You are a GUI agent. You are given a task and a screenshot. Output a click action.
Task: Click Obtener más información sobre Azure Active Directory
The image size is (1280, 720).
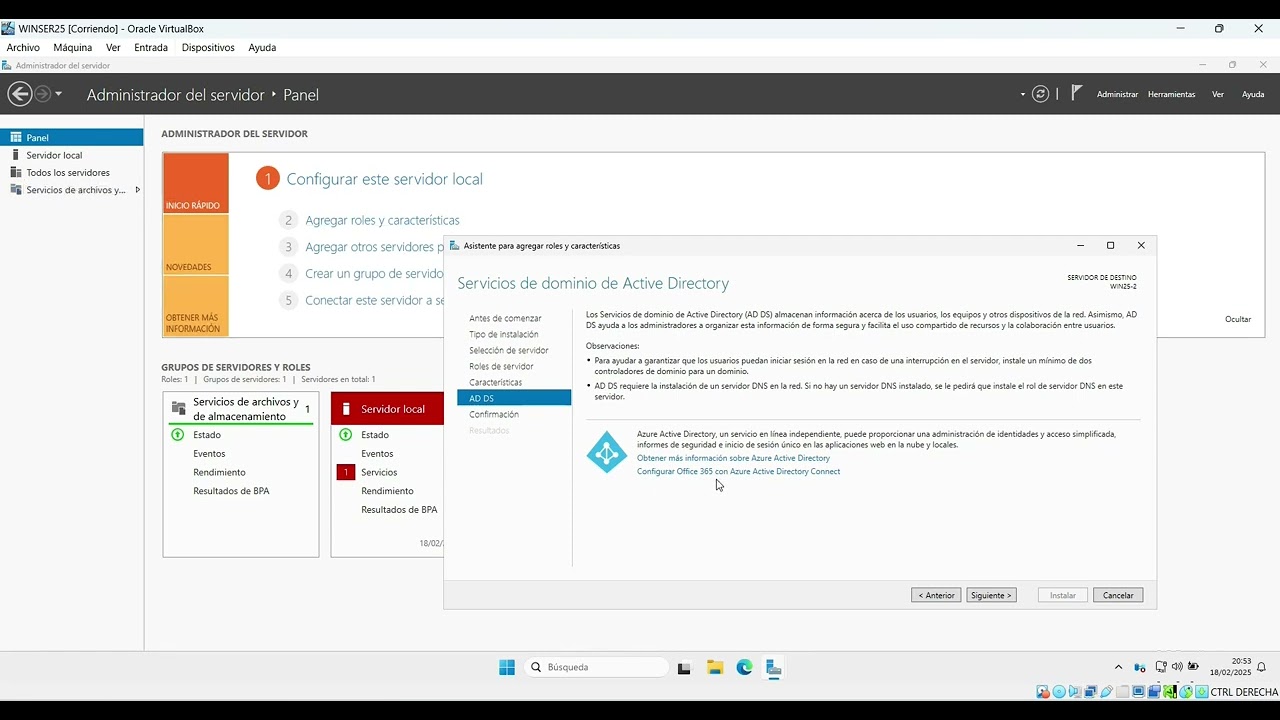(733, 458)
